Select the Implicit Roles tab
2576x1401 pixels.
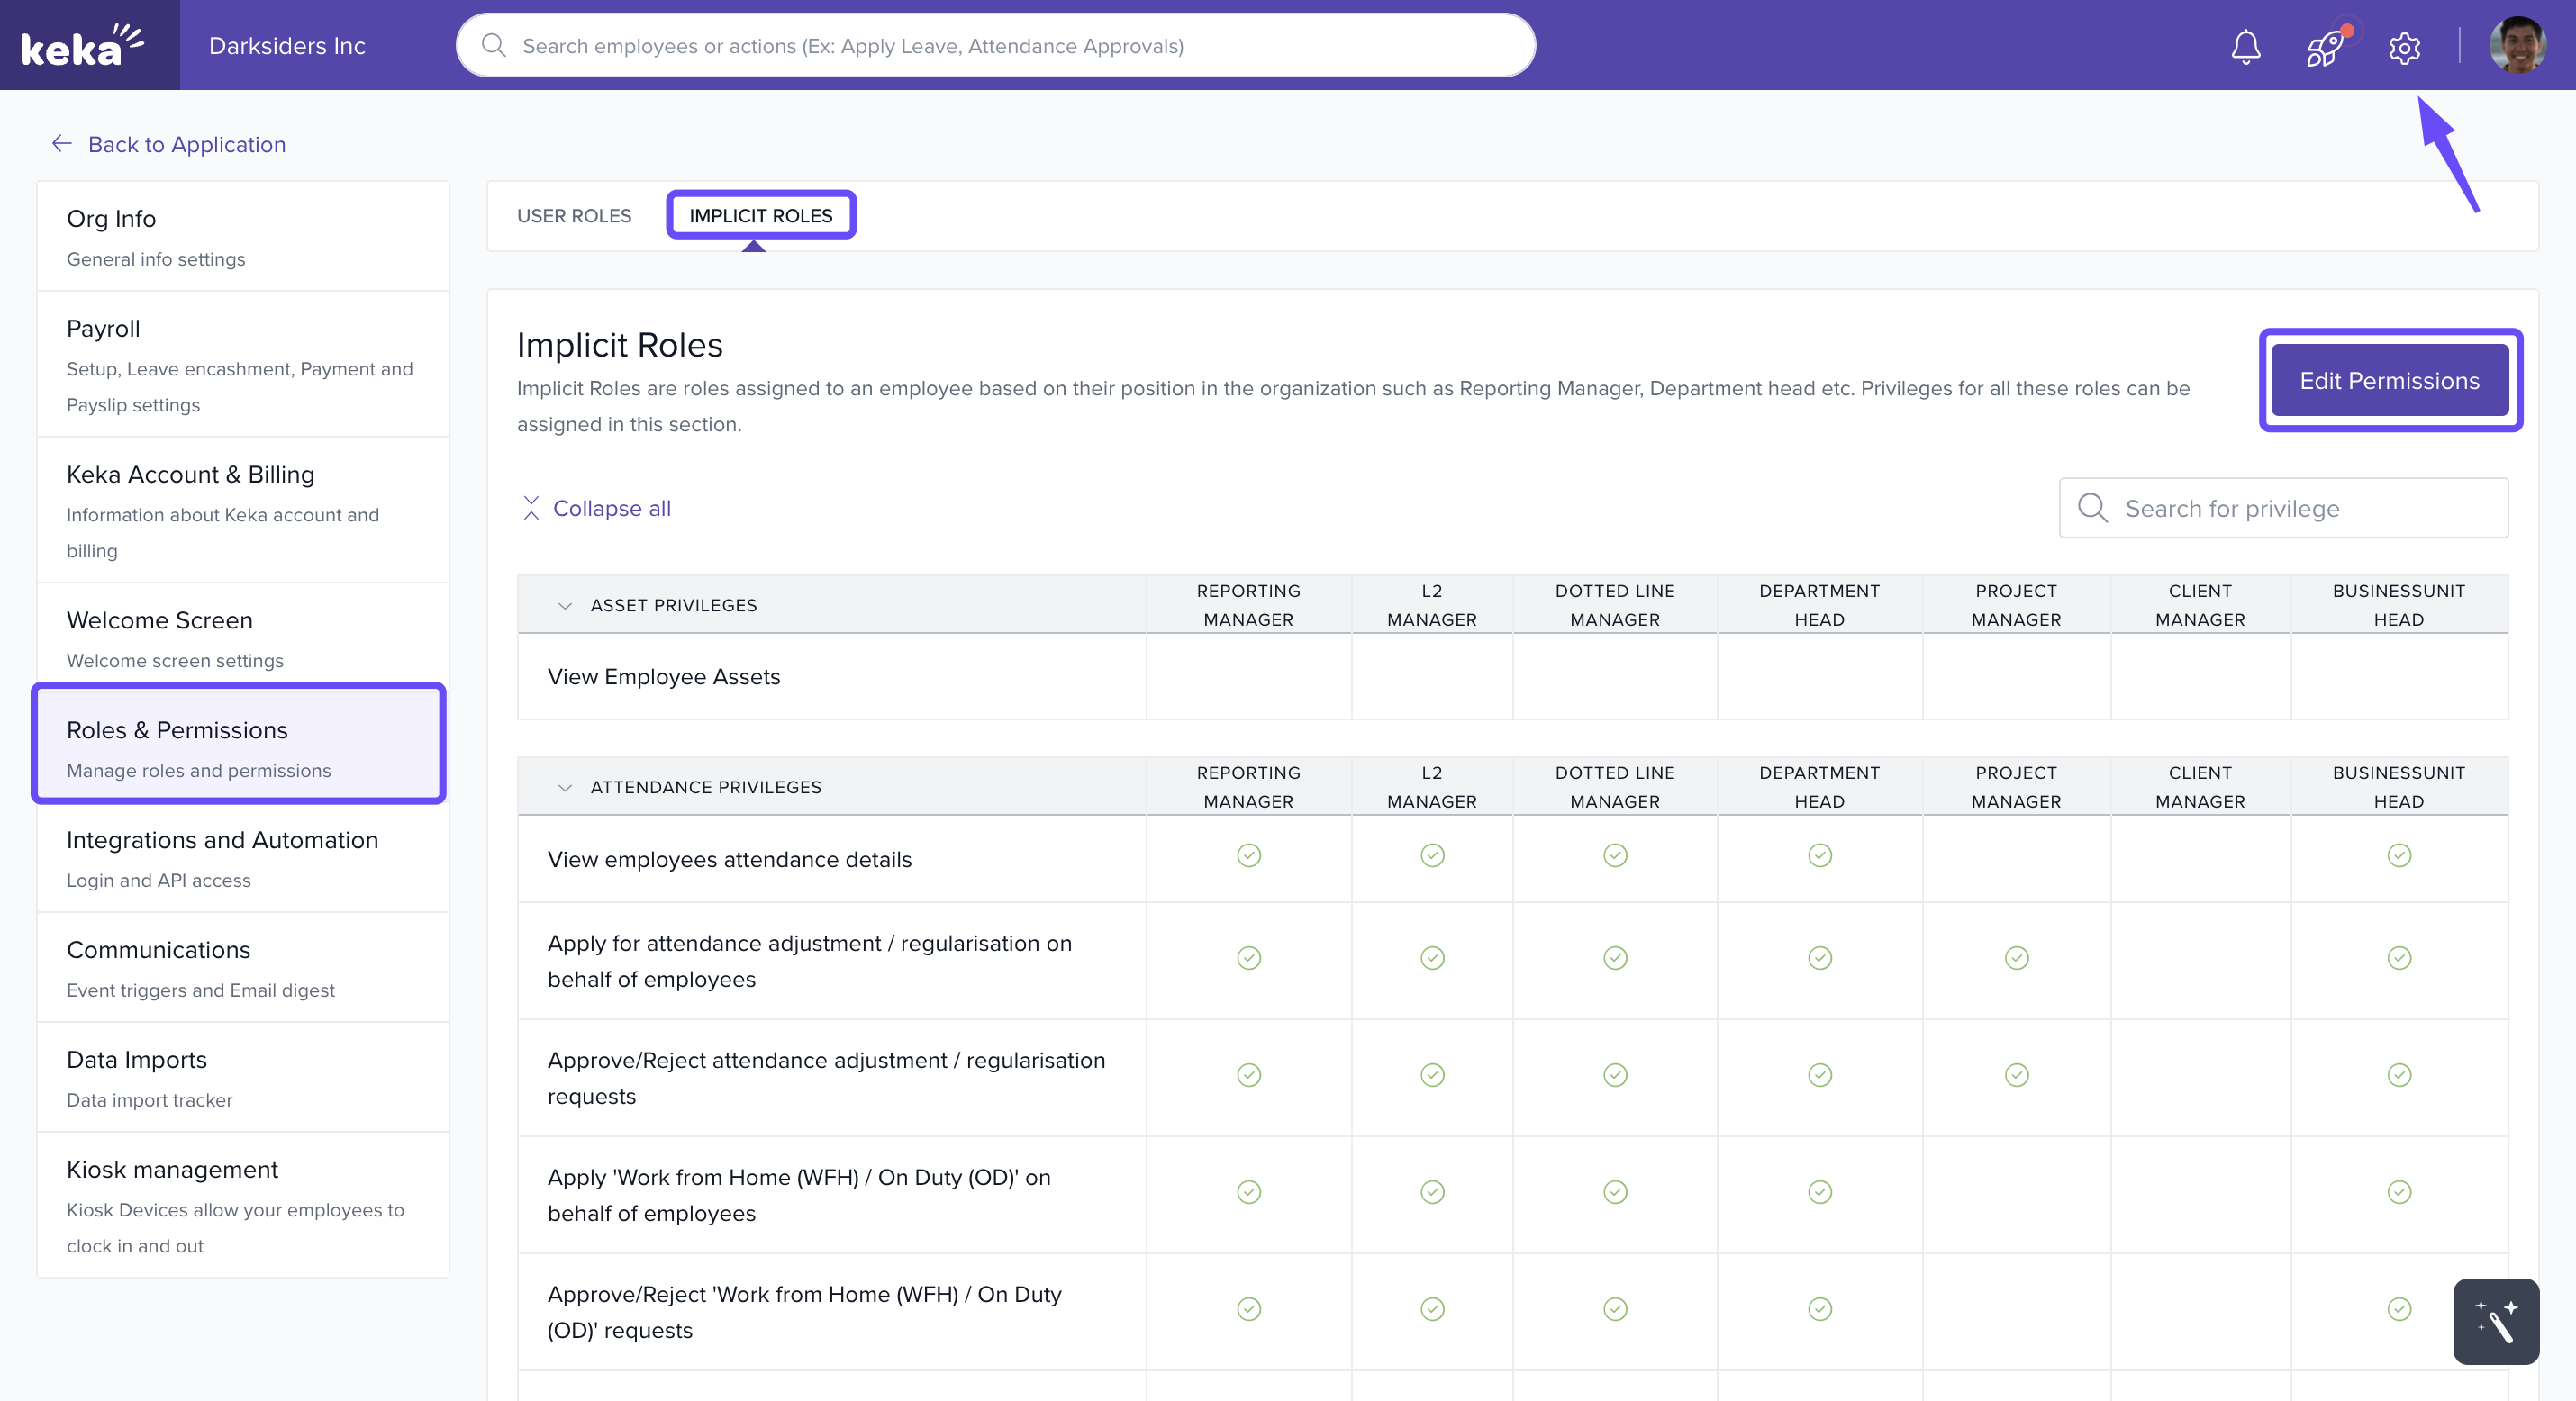(x=760, y=216)
